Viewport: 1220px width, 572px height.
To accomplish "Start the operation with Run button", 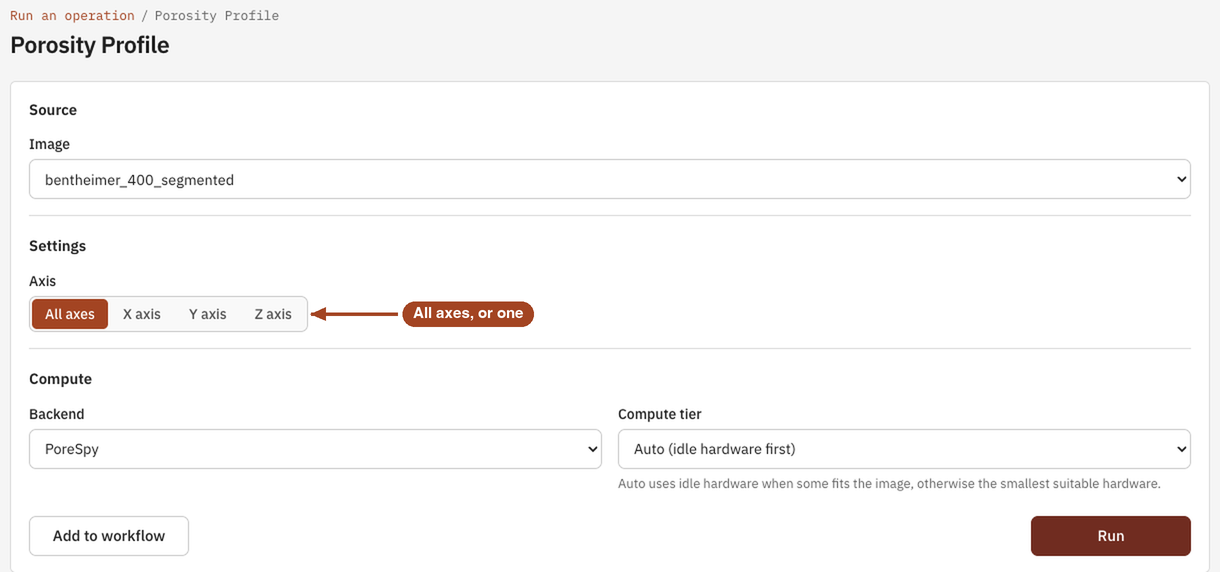I will (x=1111, y=536).
